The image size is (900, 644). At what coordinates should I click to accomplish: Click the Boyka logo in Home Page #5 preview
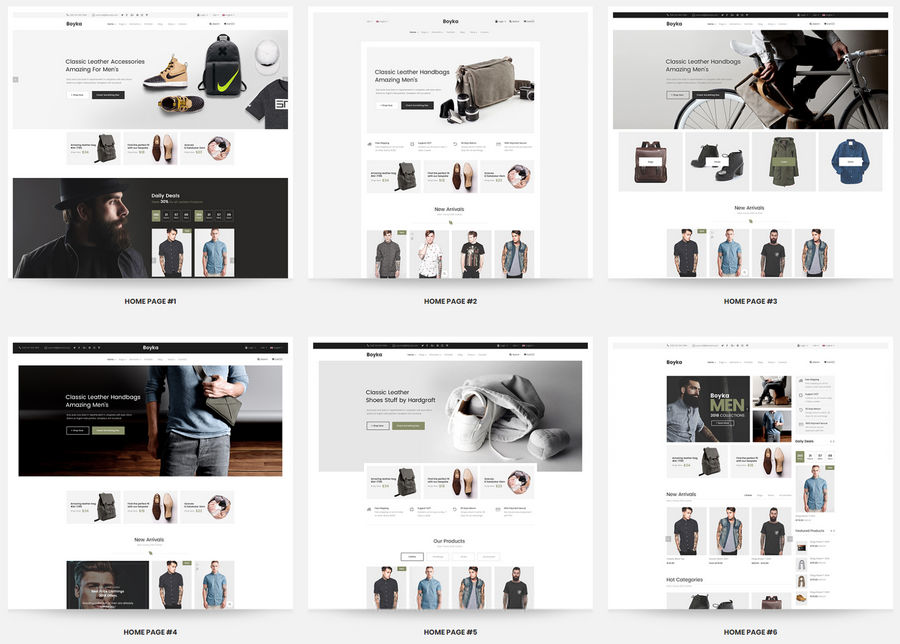[374, 355]
